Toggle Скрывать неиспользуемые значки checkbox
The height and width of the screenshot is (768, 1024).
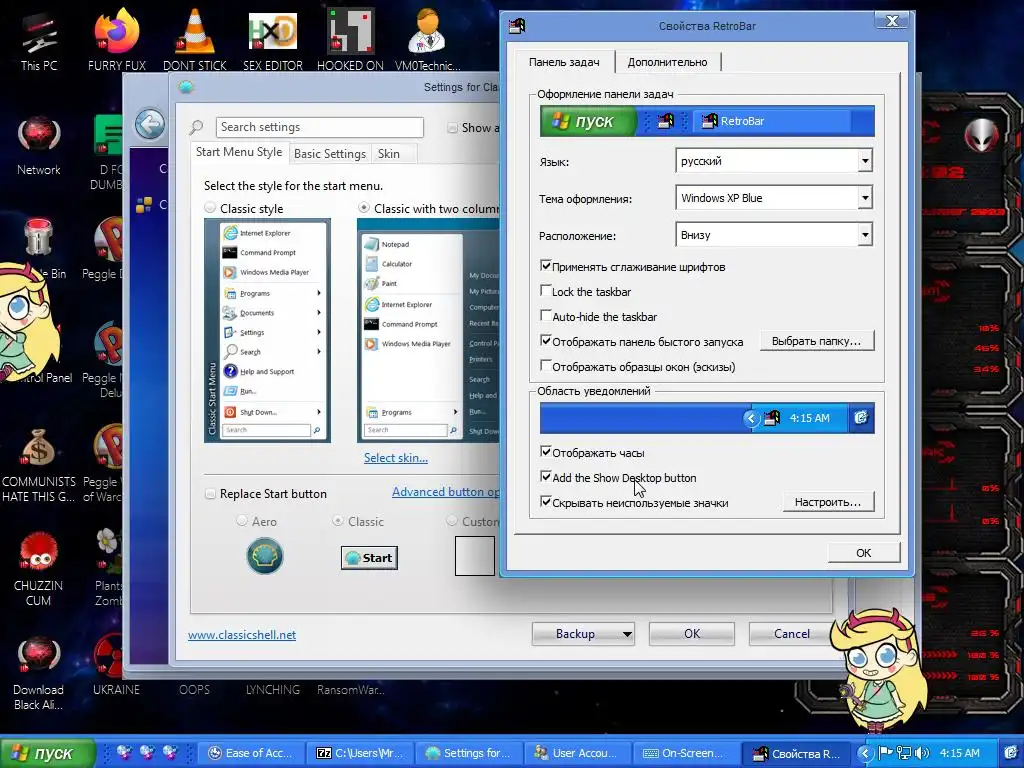(546, 502)
